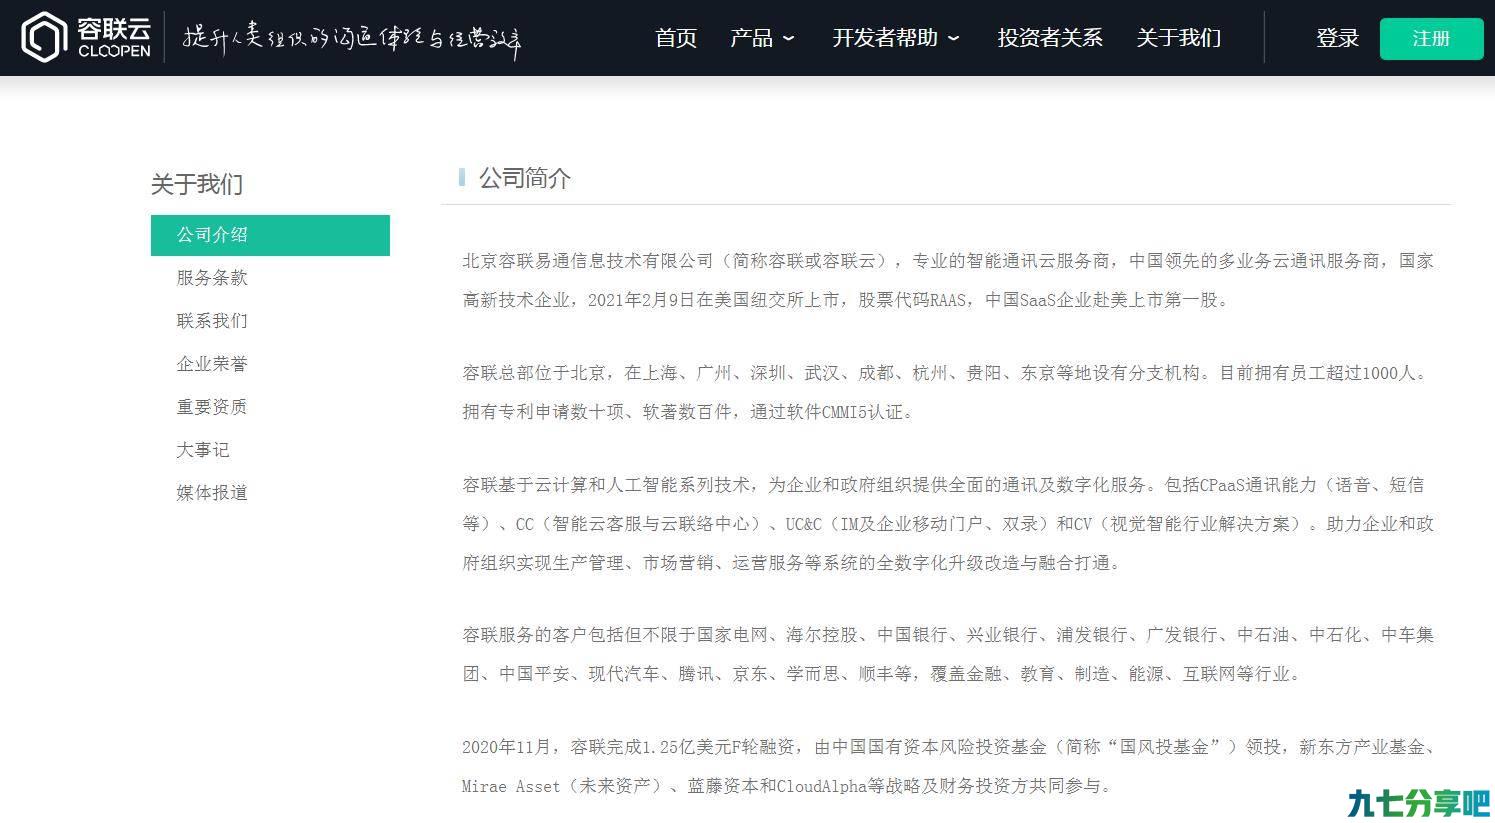Open 关于我们 in the top navigation

coord(1179,38)
